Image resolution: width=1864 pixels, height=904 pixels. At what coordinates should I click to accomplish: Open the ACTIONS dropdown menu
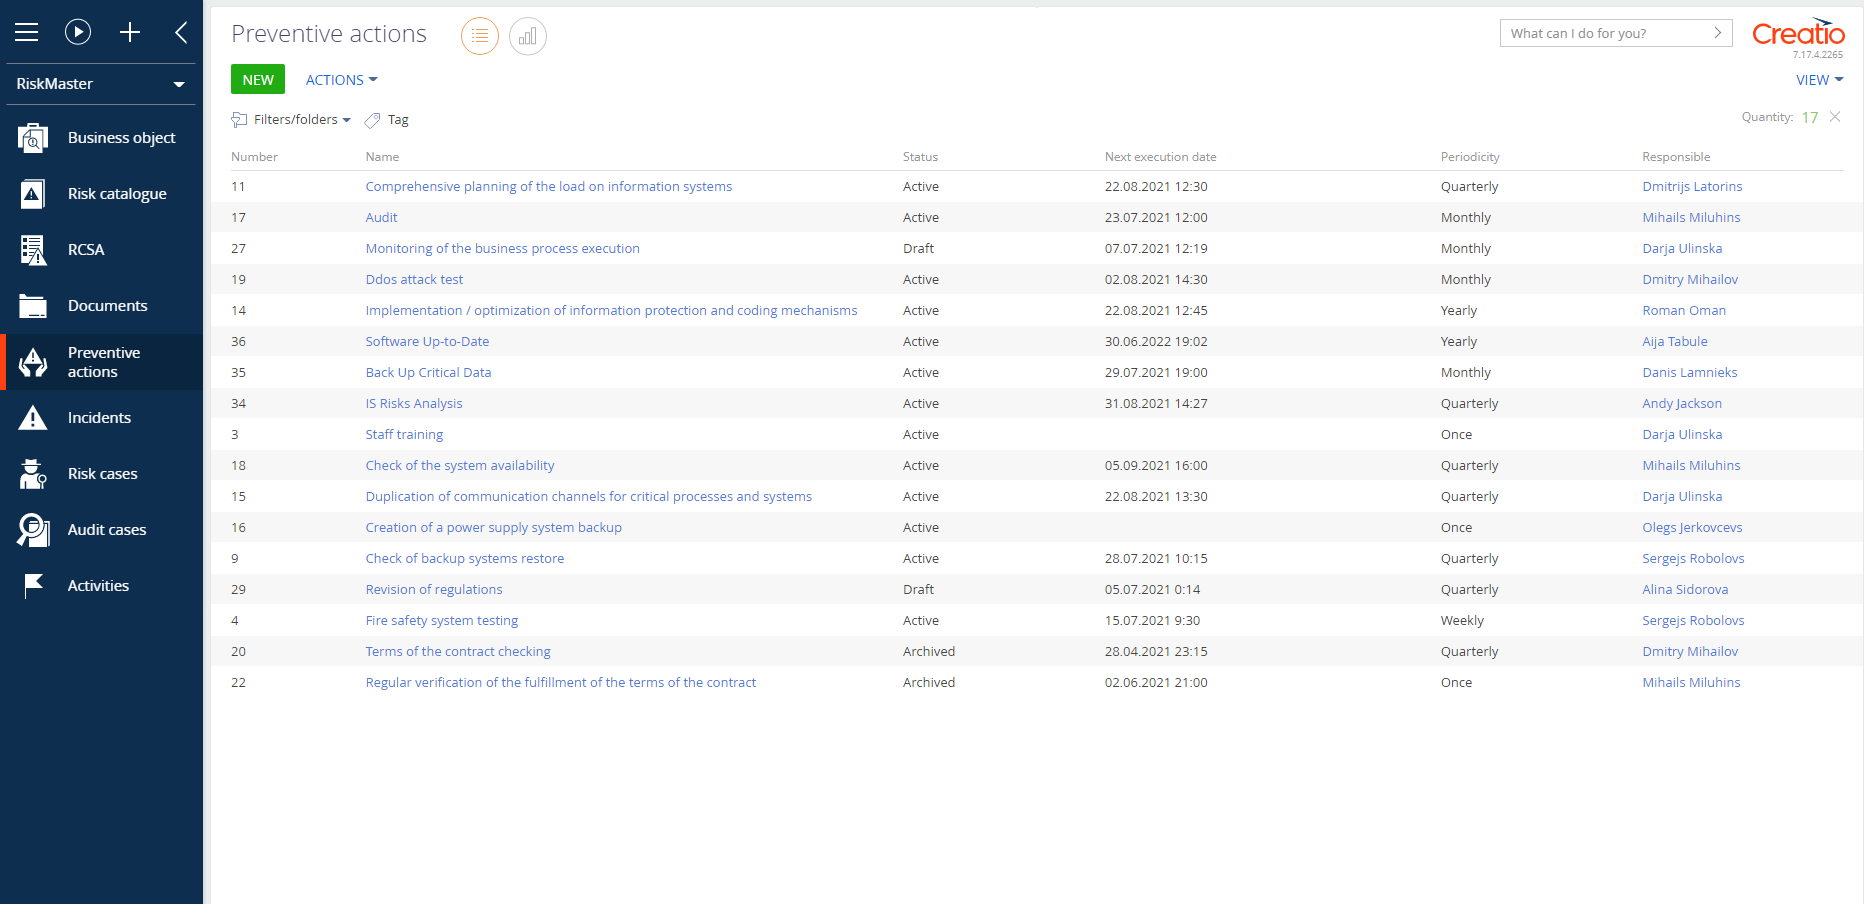341,80
